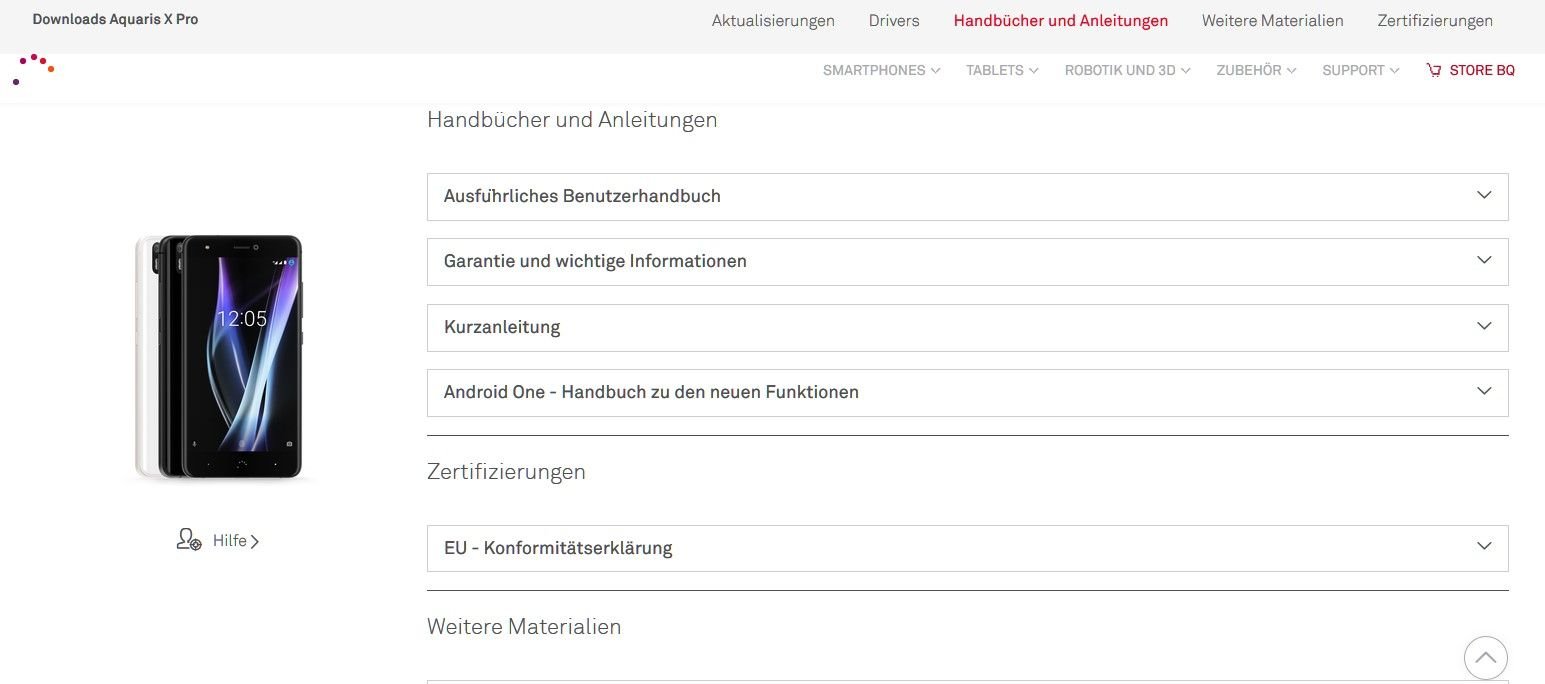Click the back-to-top arrow circle

pyautogui.click(x=1485, y=658)
